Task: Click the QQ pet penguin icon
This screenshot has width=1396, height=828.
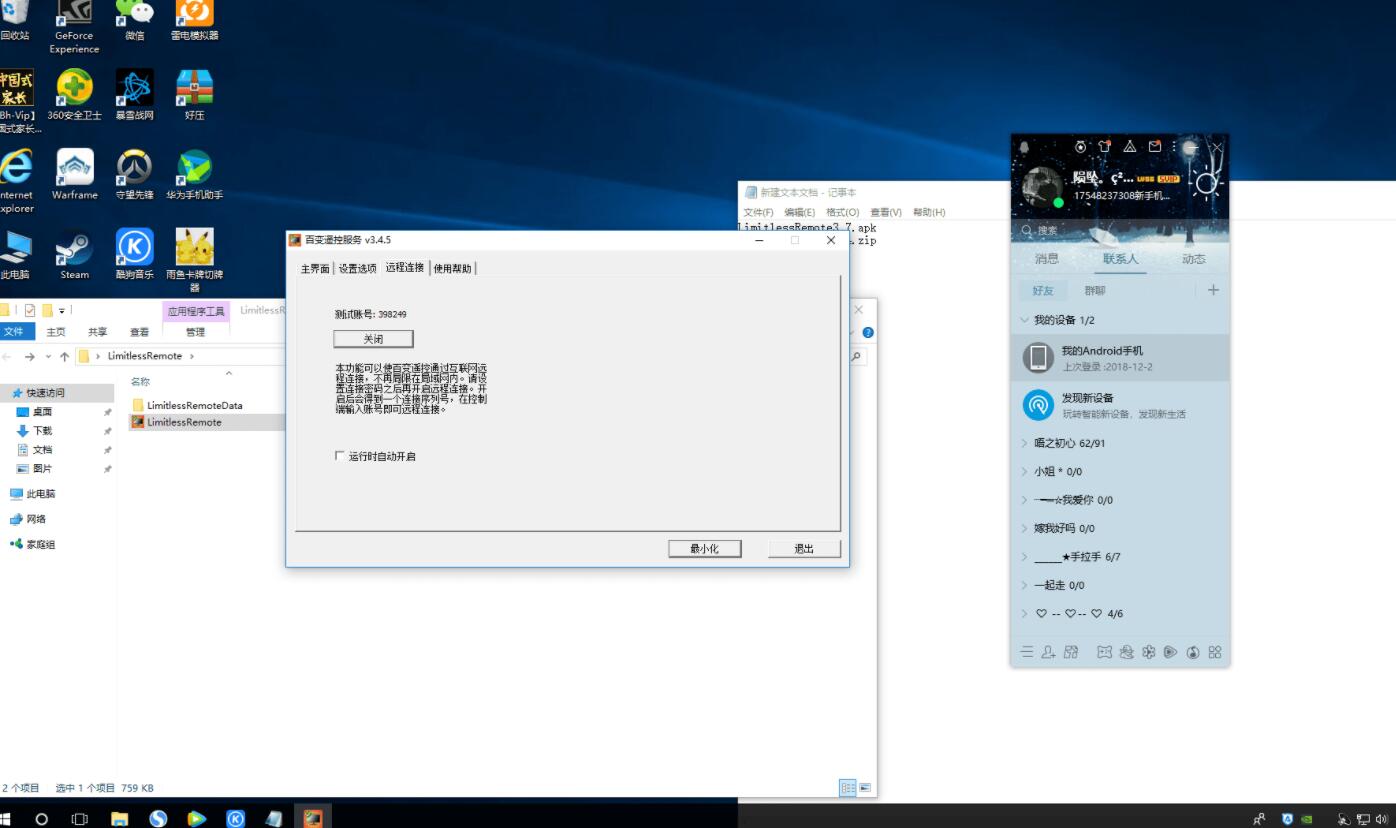Action: pyautogui.click(x=1127, y=652)
